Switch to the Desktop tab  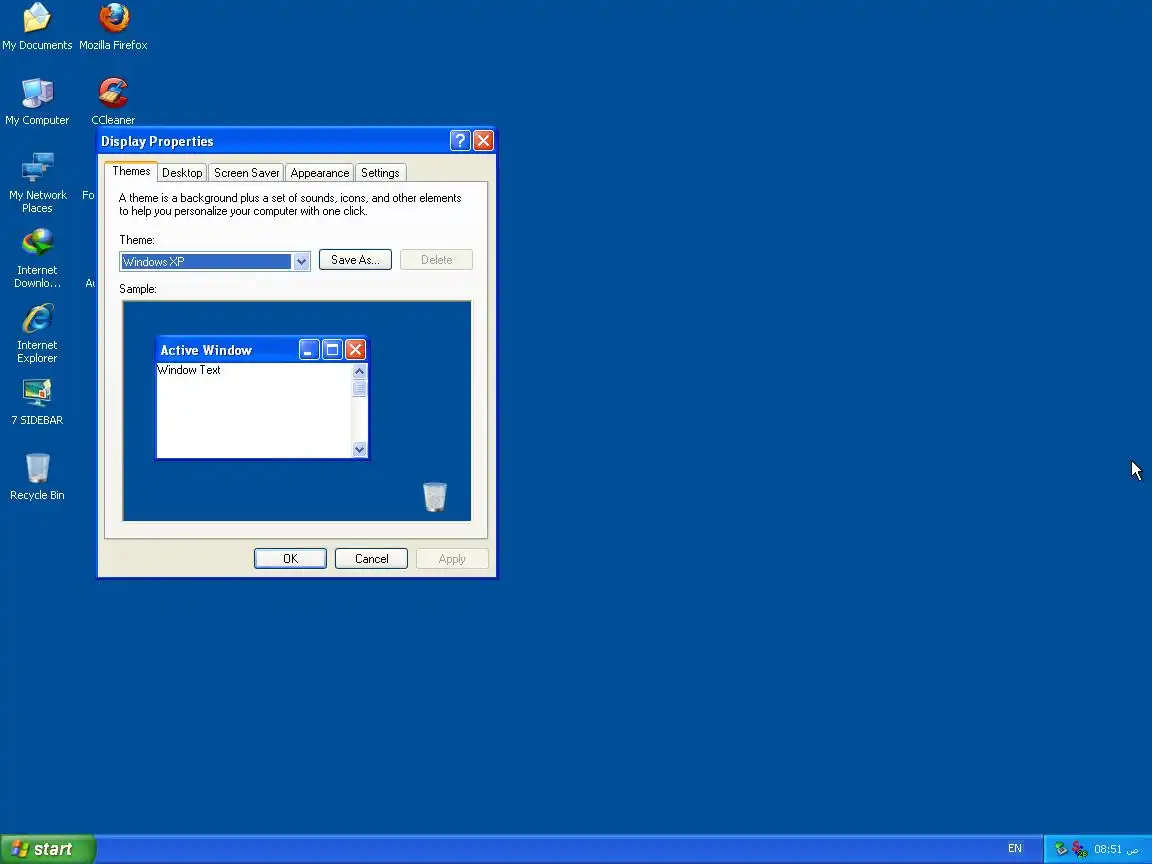(x=182, y=173)
